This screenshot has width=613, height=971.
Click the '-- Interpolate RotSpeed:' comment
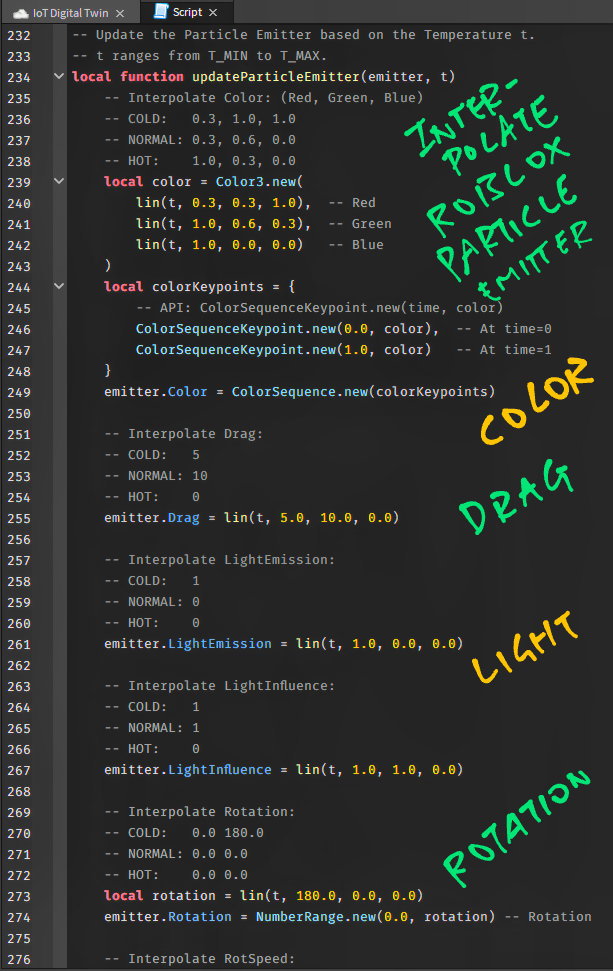(x=200, y=959)
